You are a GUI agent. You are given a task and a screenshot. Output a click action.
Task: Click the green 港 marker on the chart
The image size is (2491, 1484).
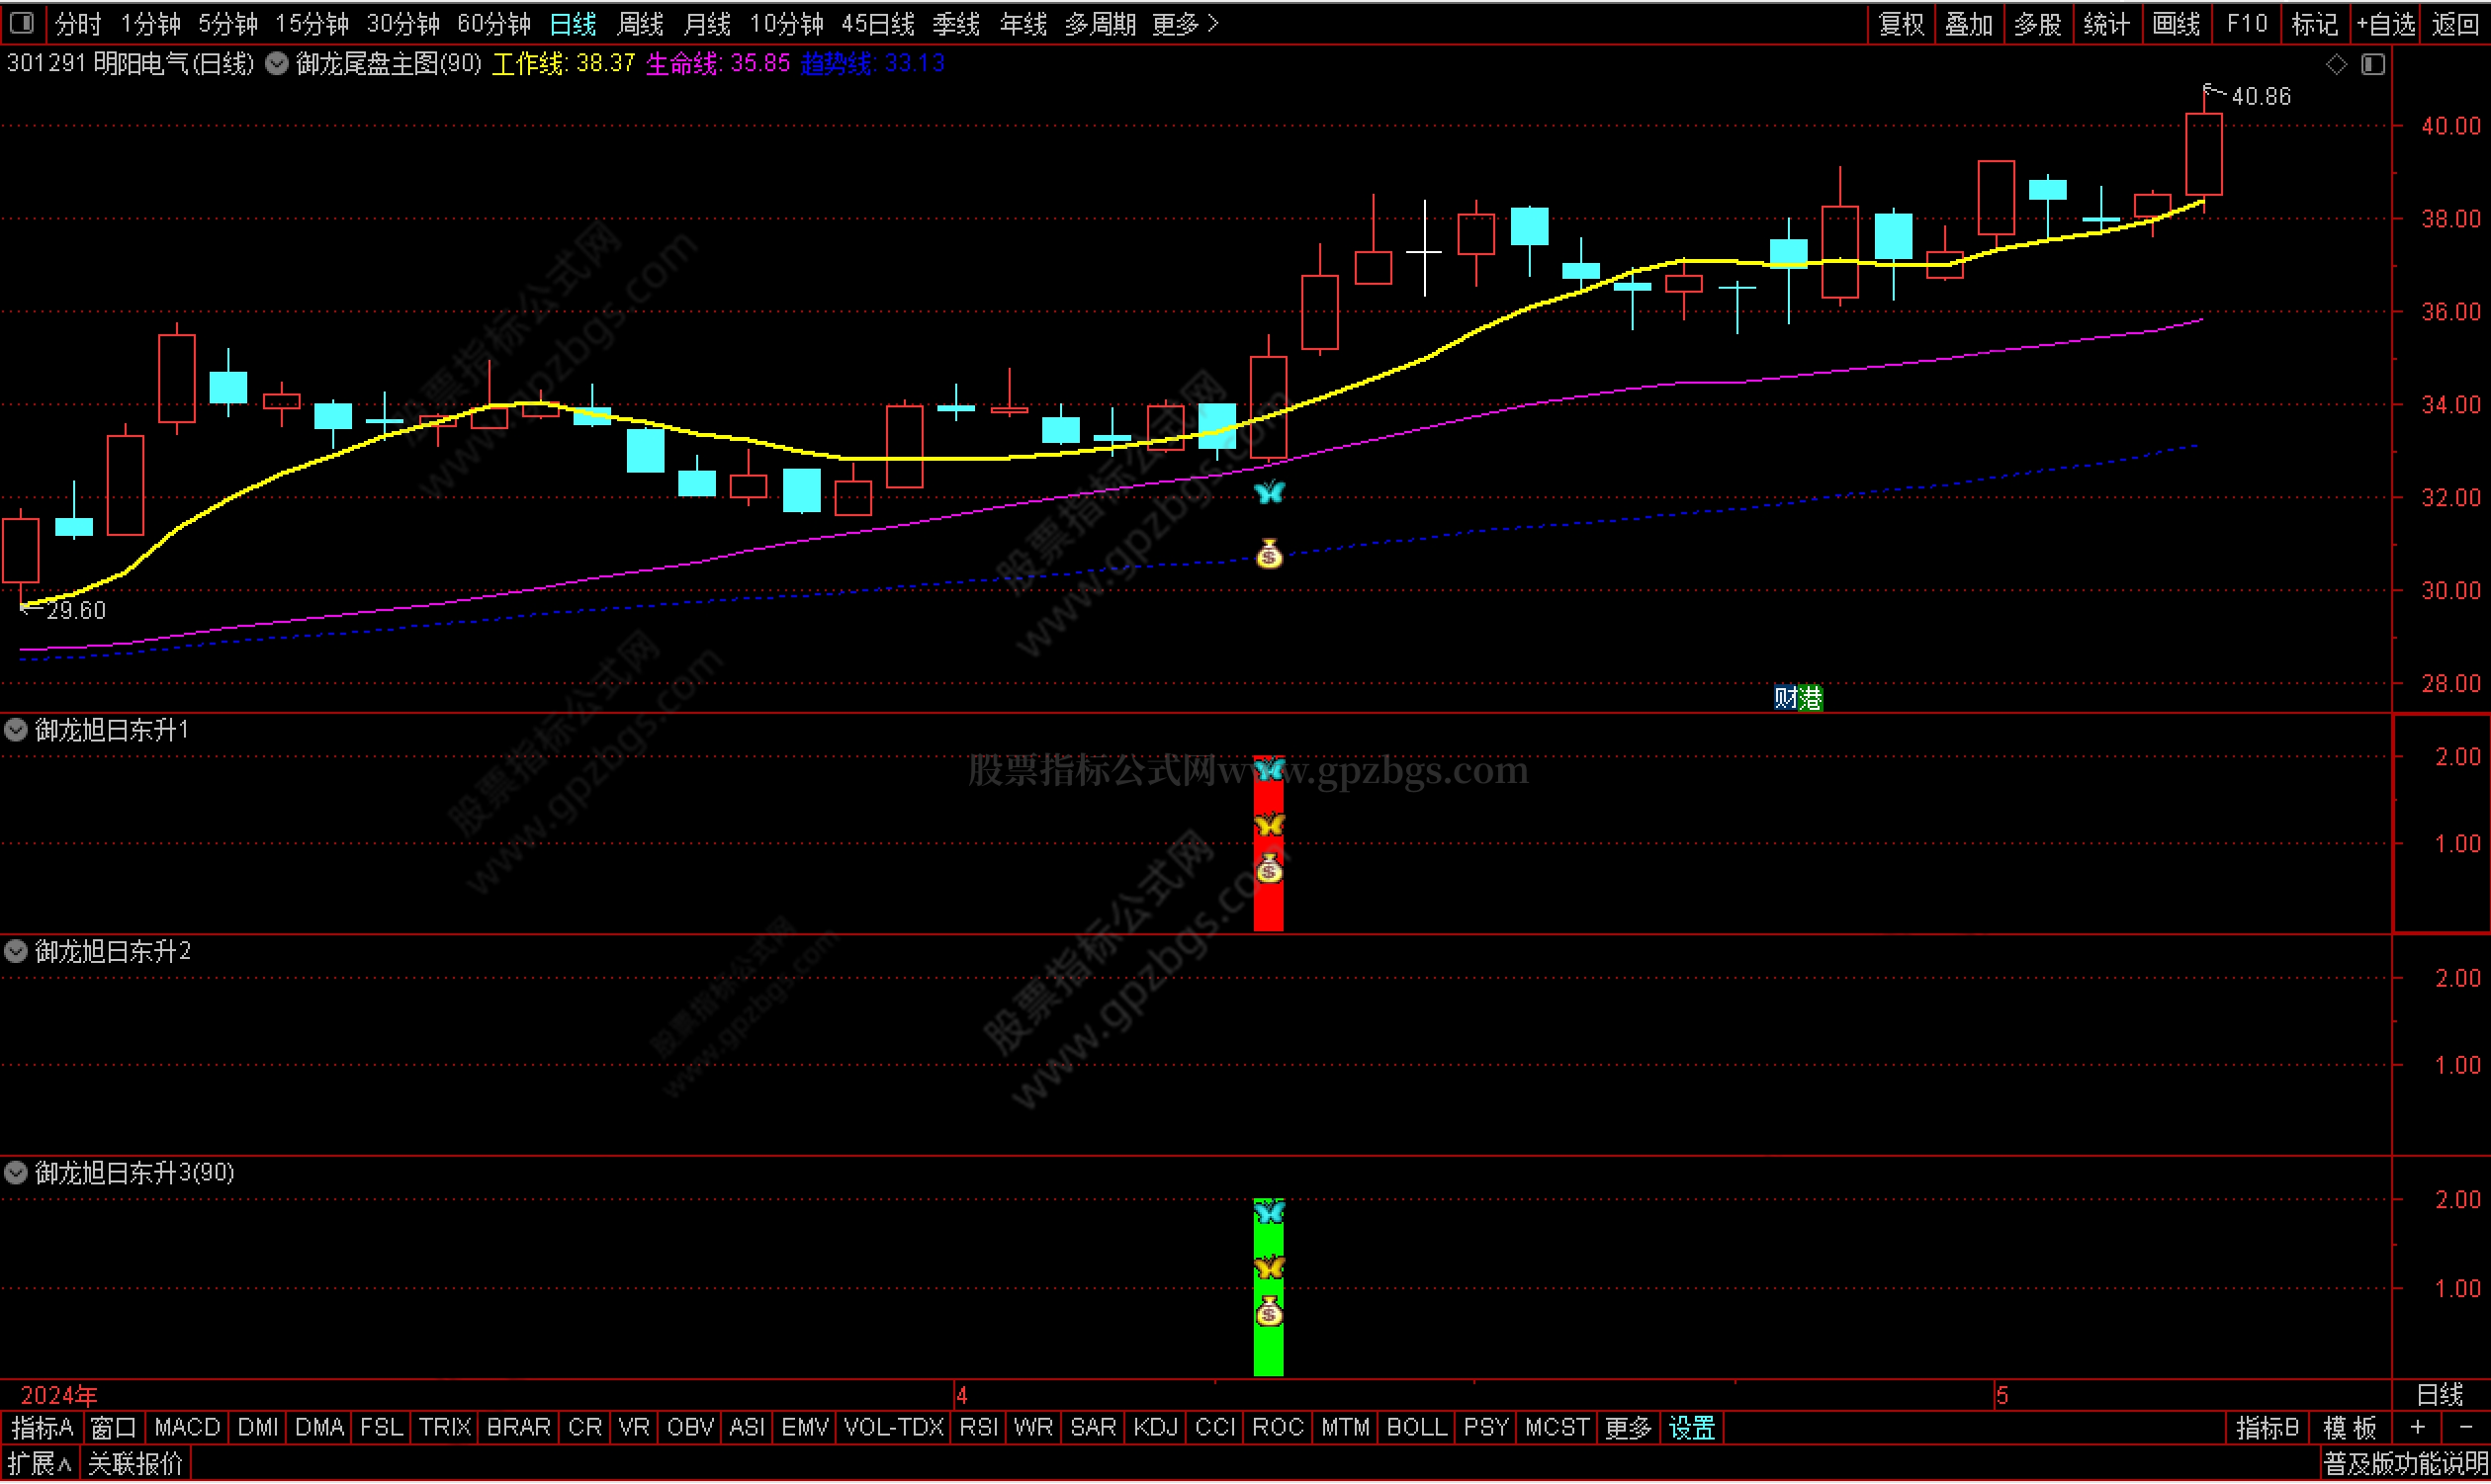pyautogui.click(x=1811, y=698)
